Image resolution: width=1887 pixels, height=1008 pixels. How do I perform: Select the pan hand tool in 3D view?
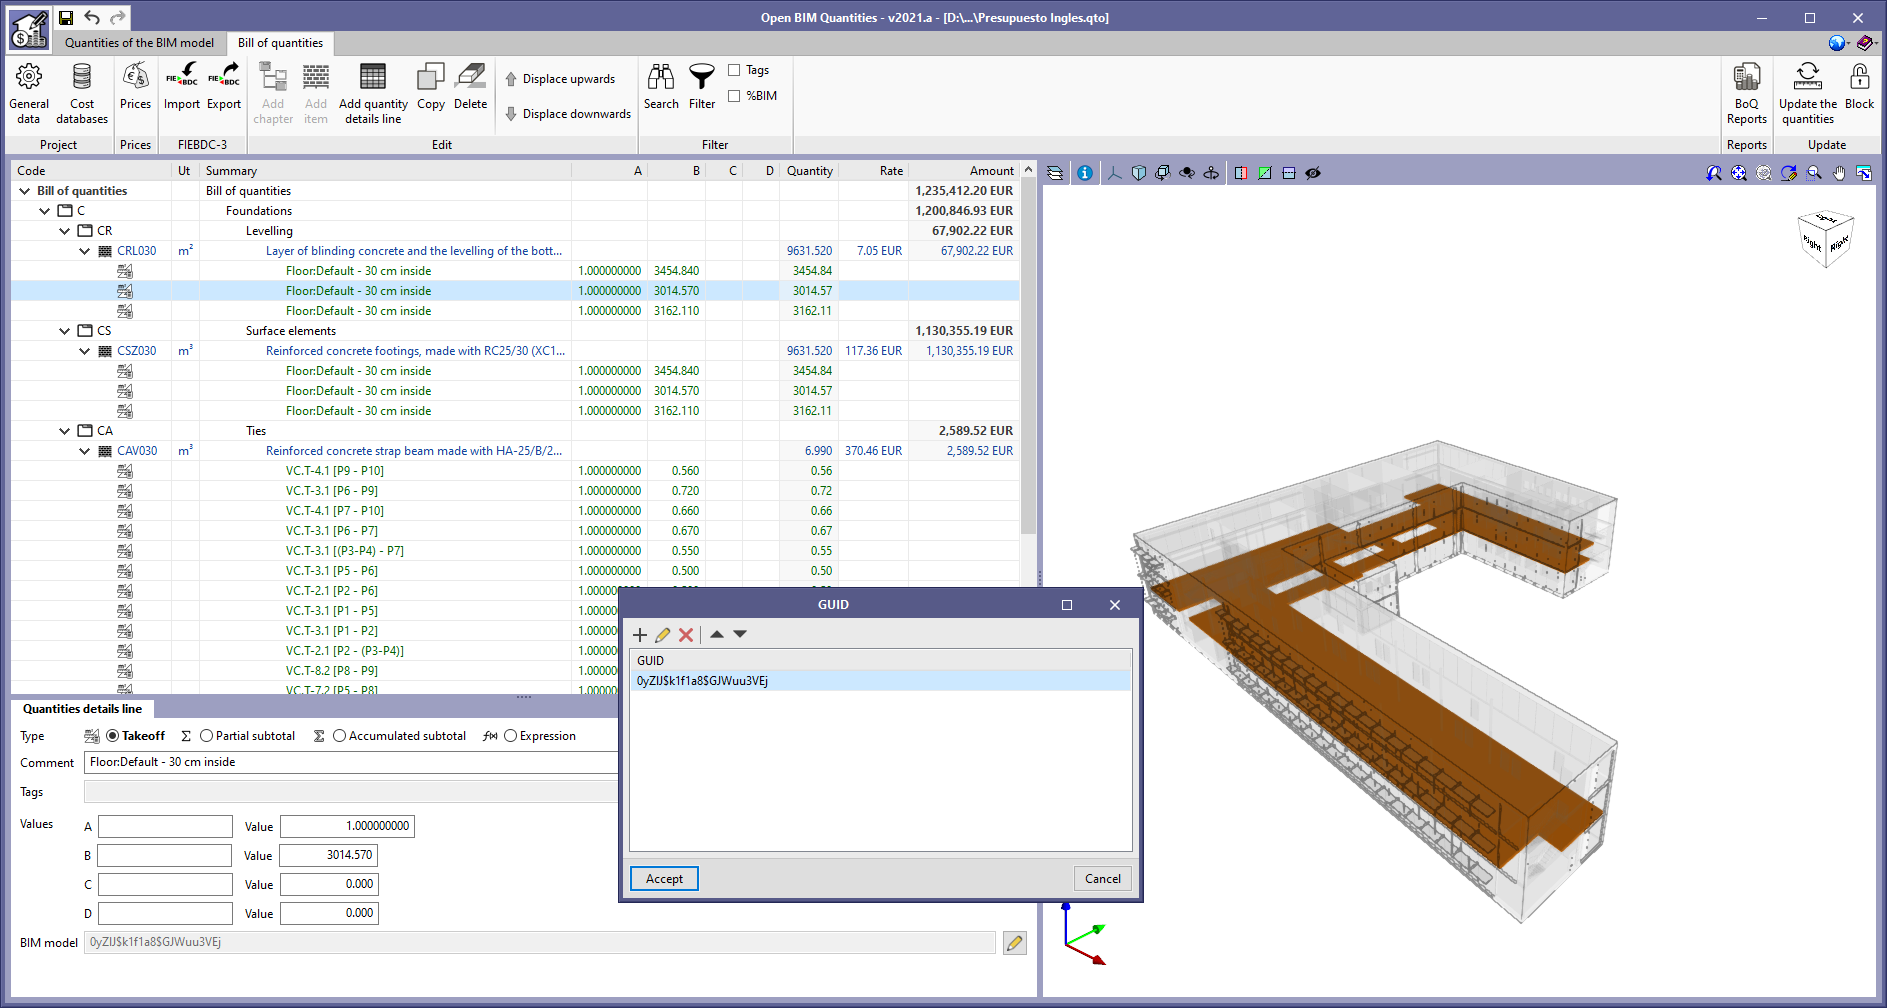[1839, 173]
